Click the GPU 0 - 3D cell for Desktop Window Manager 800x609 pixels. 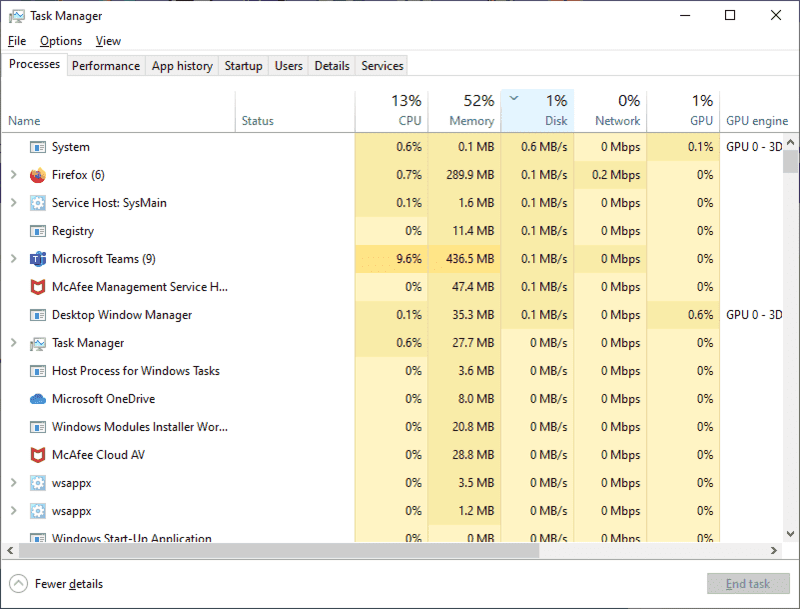click(x=754, y=315)
